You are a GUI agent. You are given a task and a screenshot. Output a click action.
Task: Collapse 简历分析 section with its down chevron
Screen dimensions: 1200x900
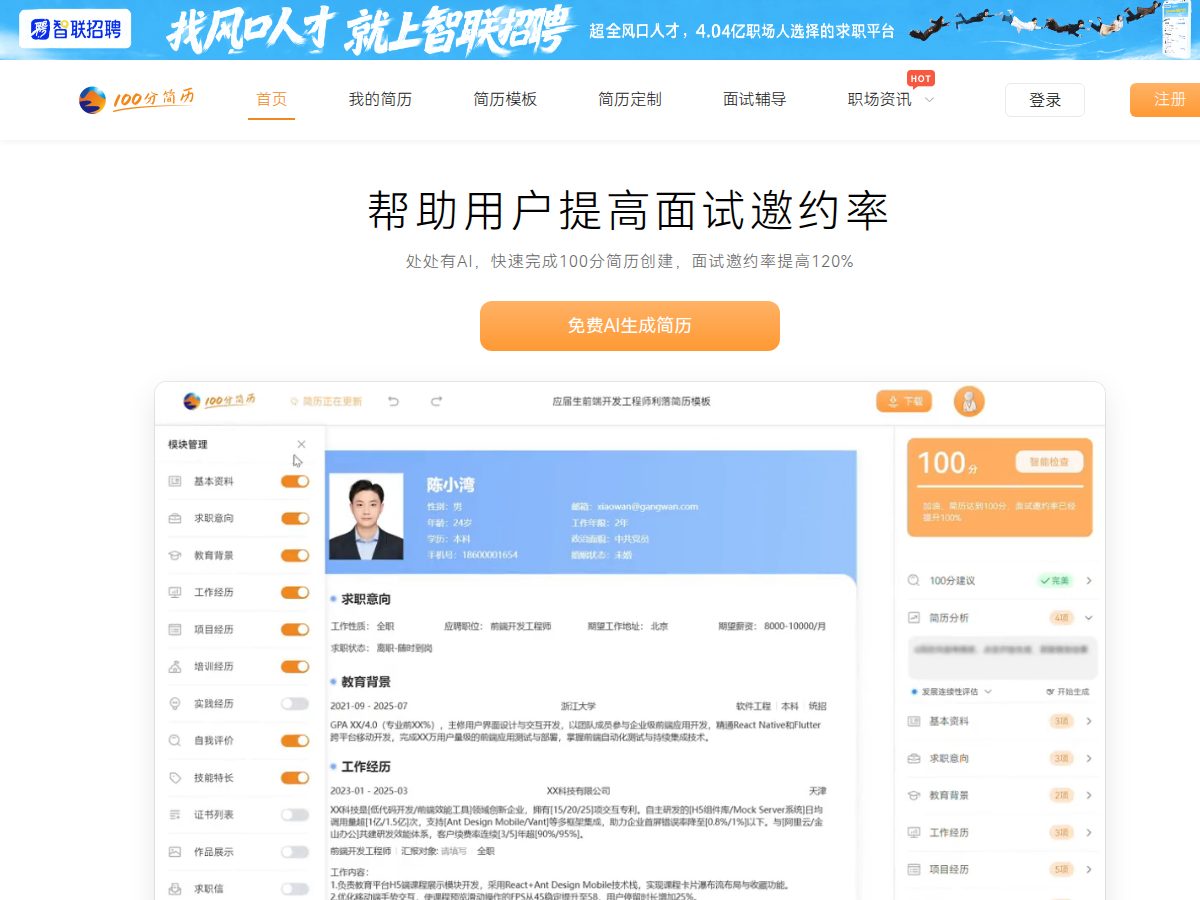1089,617
